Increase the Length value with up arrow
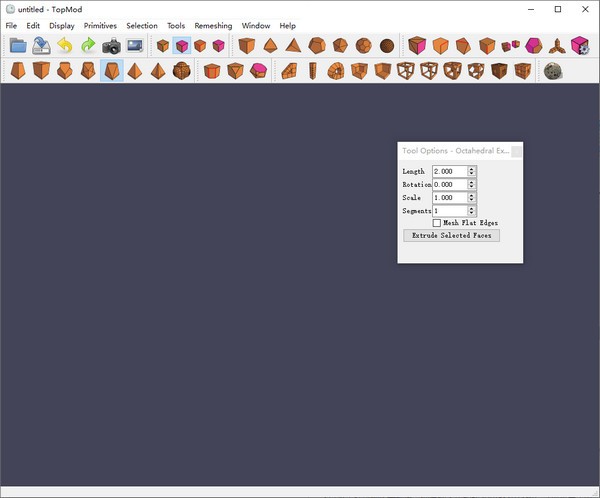 472,168
